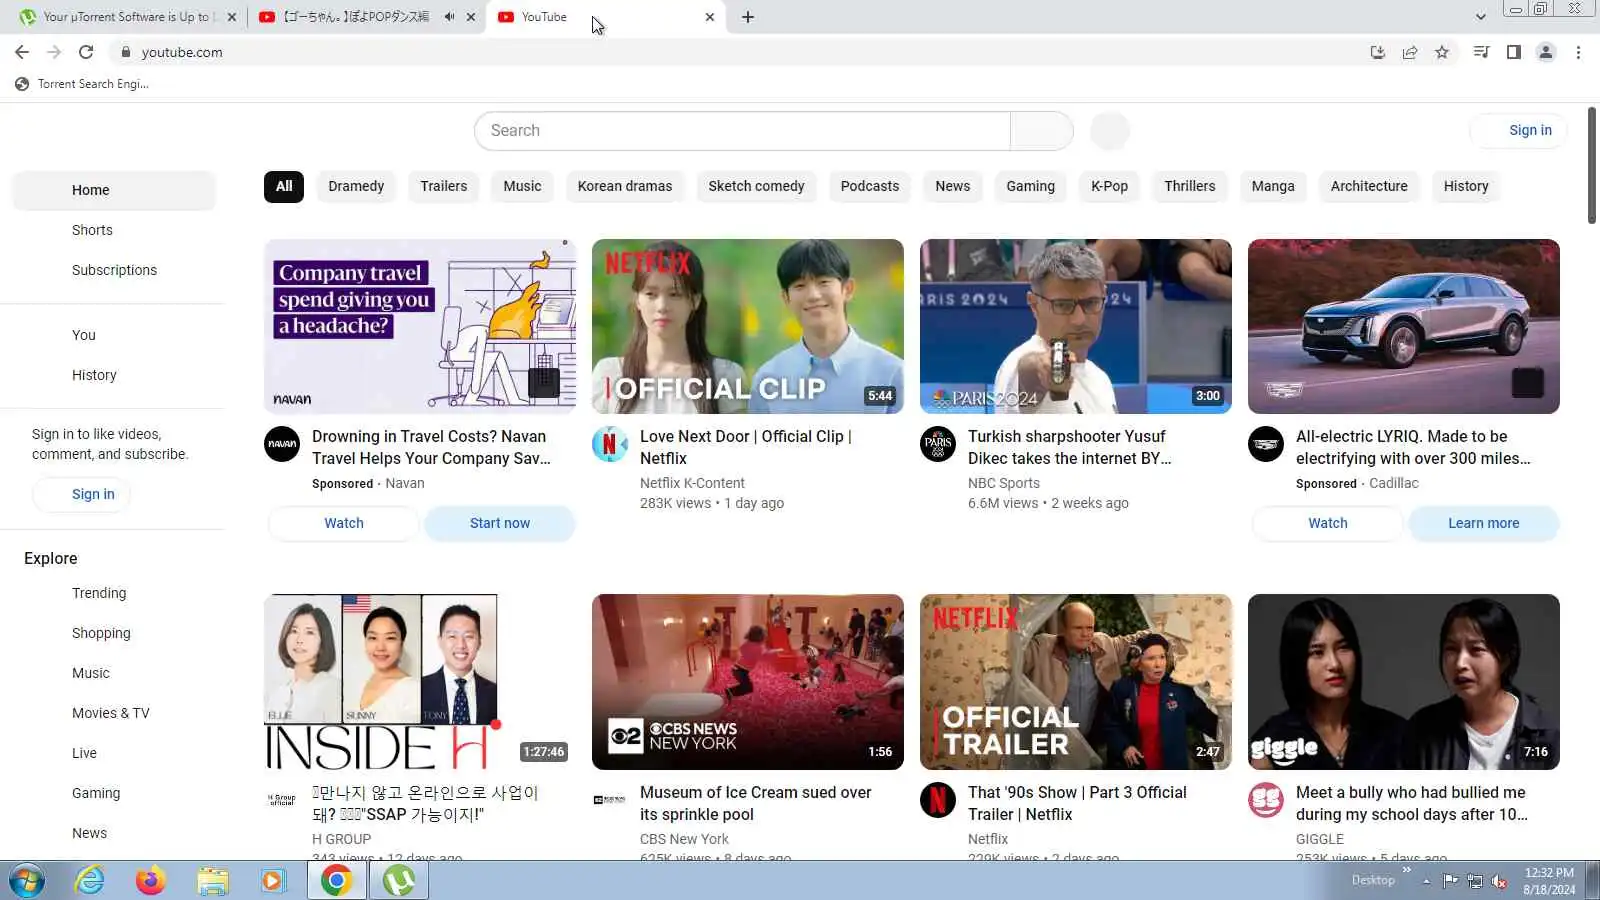Launch Internet Explorer from the taskbar
The height and width of the screenshot is (900, 1600).
click(90, 881)
